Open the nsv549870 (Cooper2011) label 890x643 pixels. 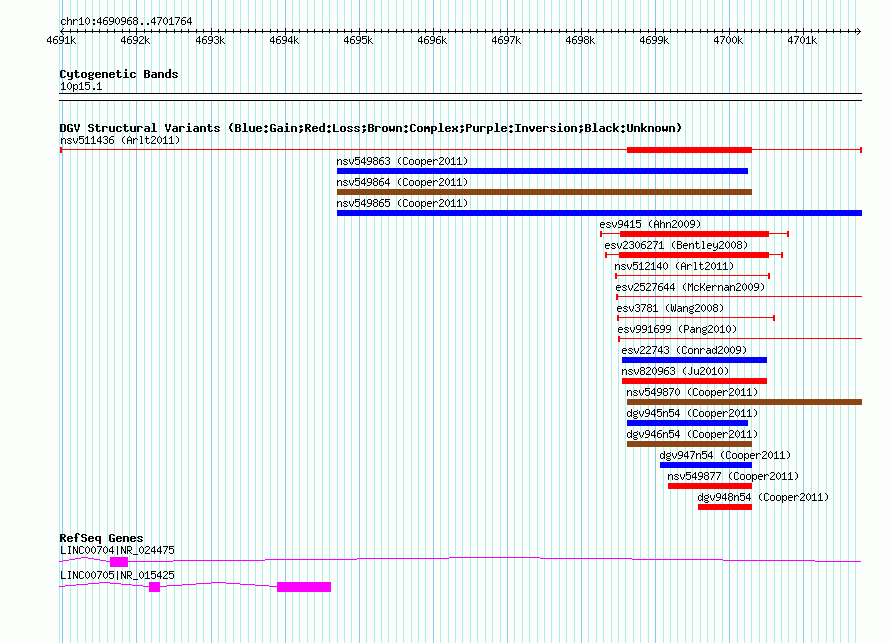692,392
